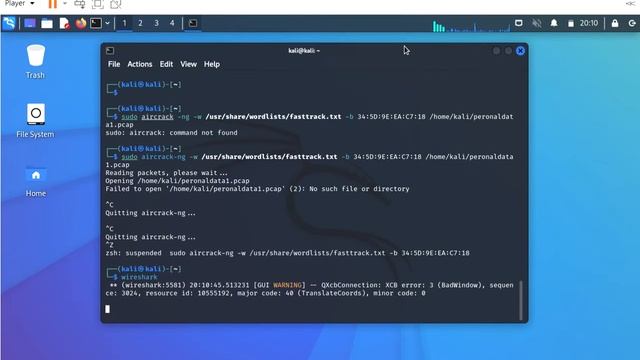Viewport: 640px width, 360px height.
Task: Click the terminal cursor block
Action: coord(107,309)
